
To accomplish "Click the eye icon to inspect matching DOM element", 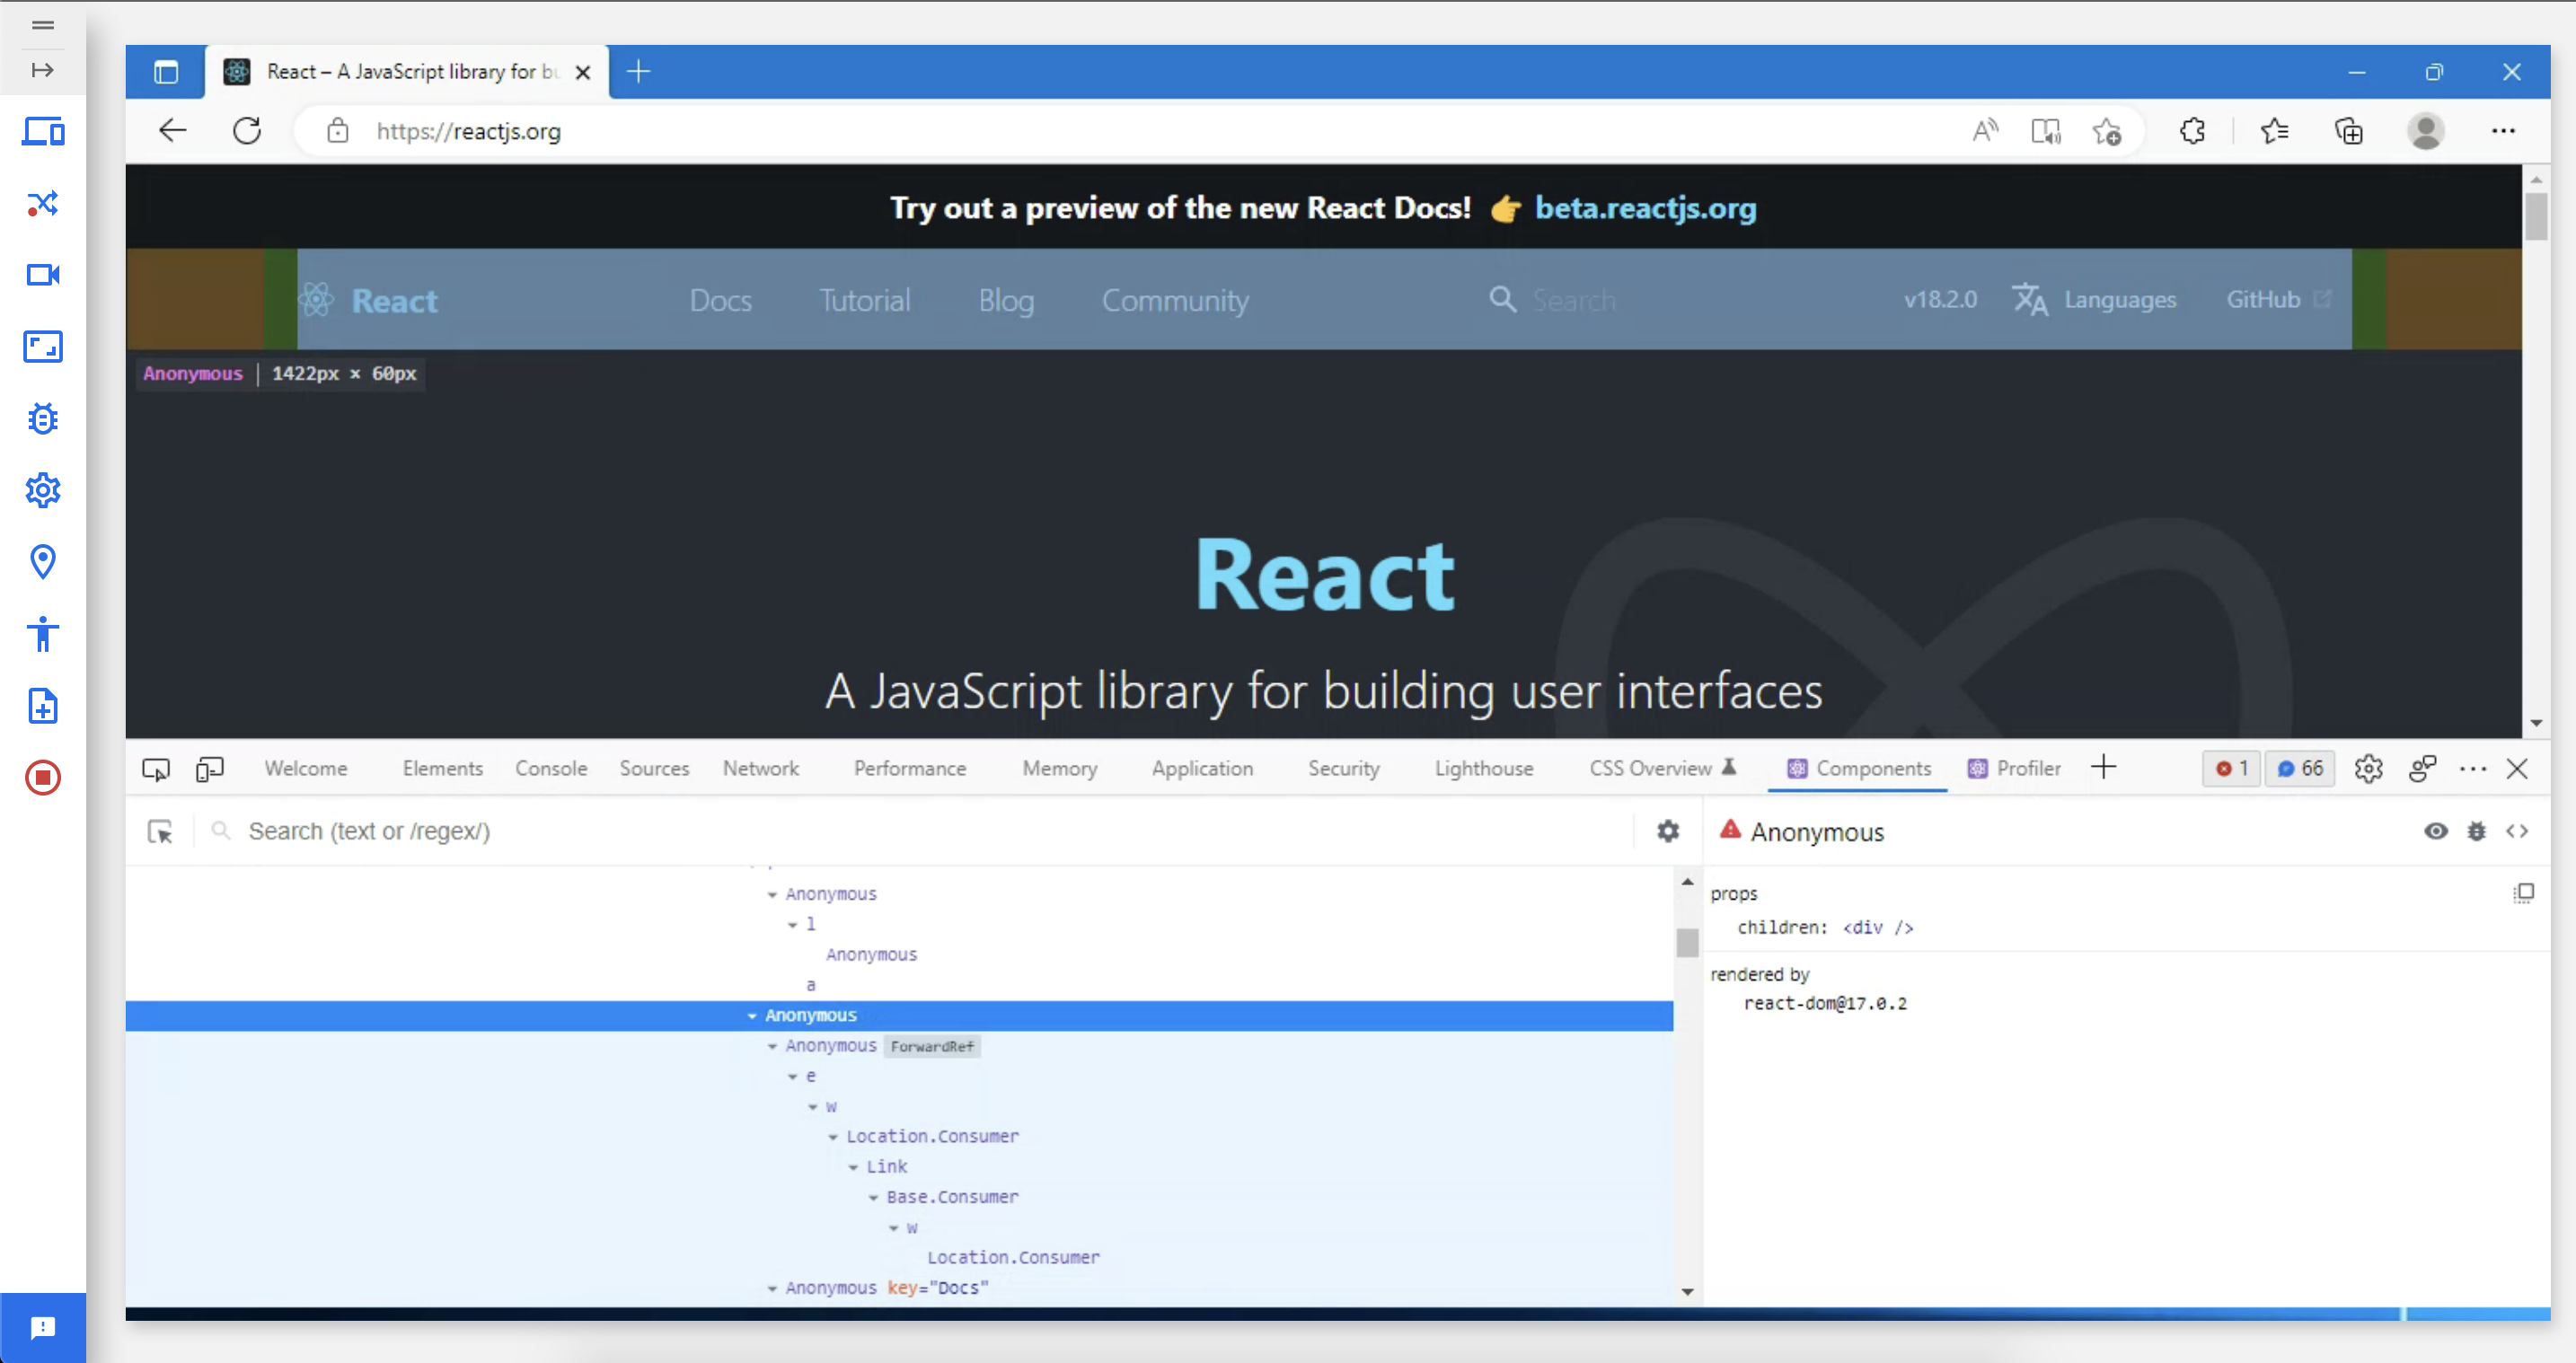I will tap(2436, 831).
